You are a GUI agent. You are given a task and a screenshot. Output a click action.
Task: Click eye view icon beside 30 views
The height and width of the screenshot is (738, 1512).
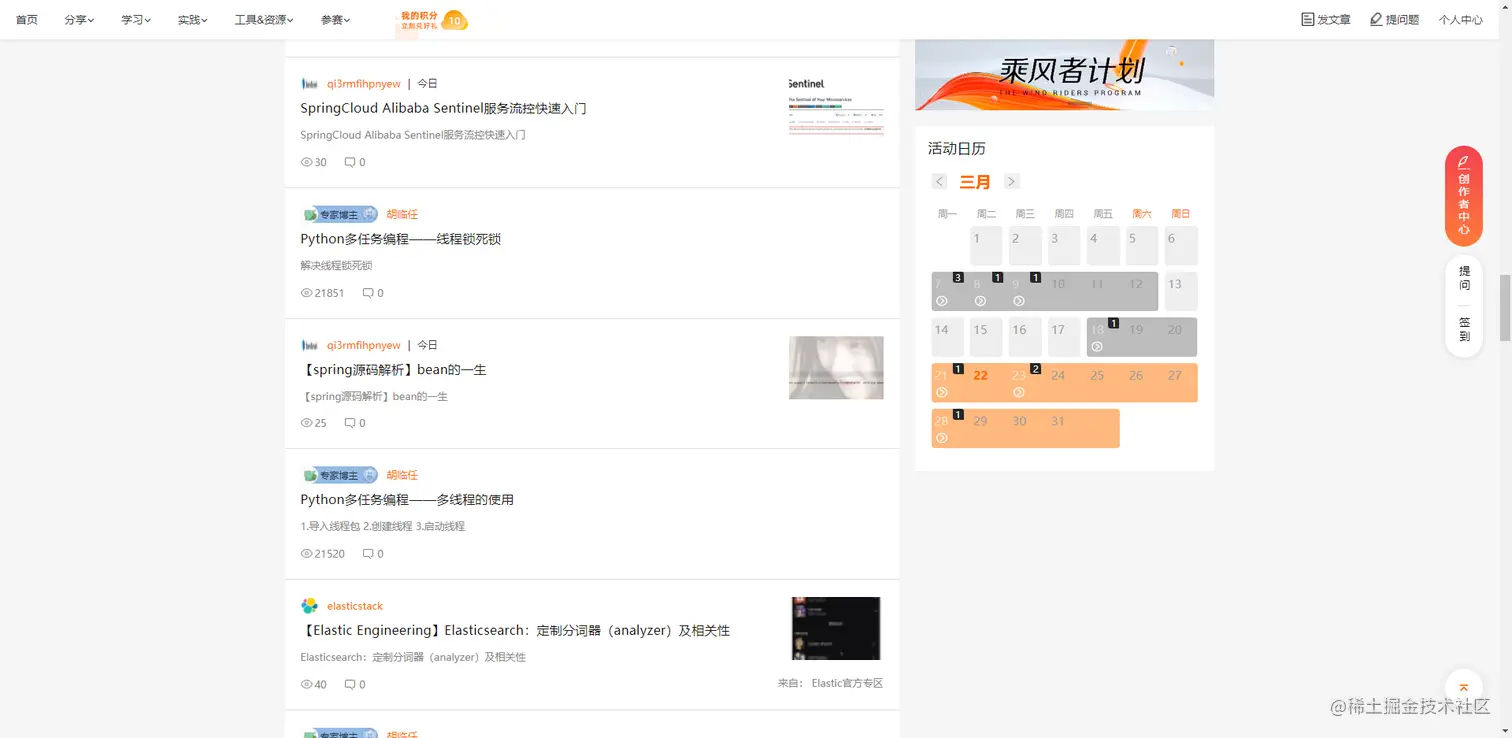tap(306, 162)
